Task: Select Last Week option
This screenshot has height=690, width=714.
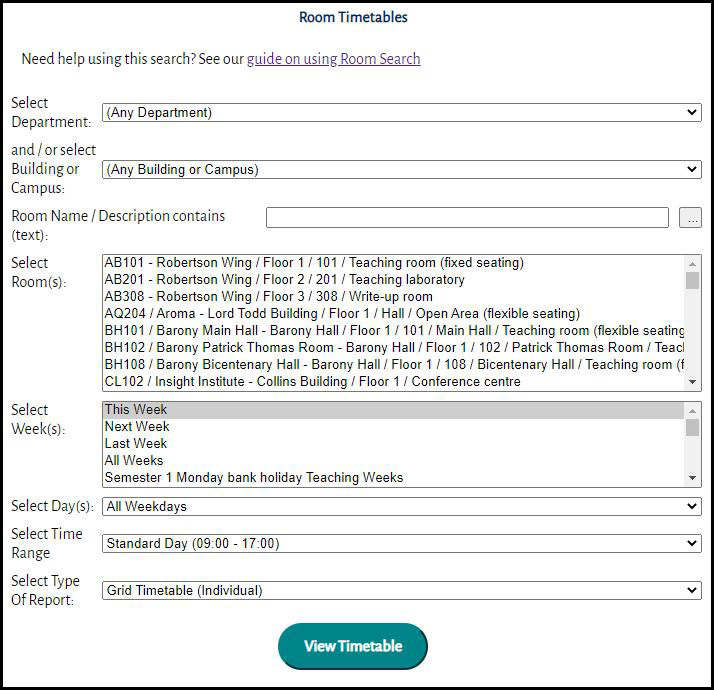Action: [x=136, y=444]
